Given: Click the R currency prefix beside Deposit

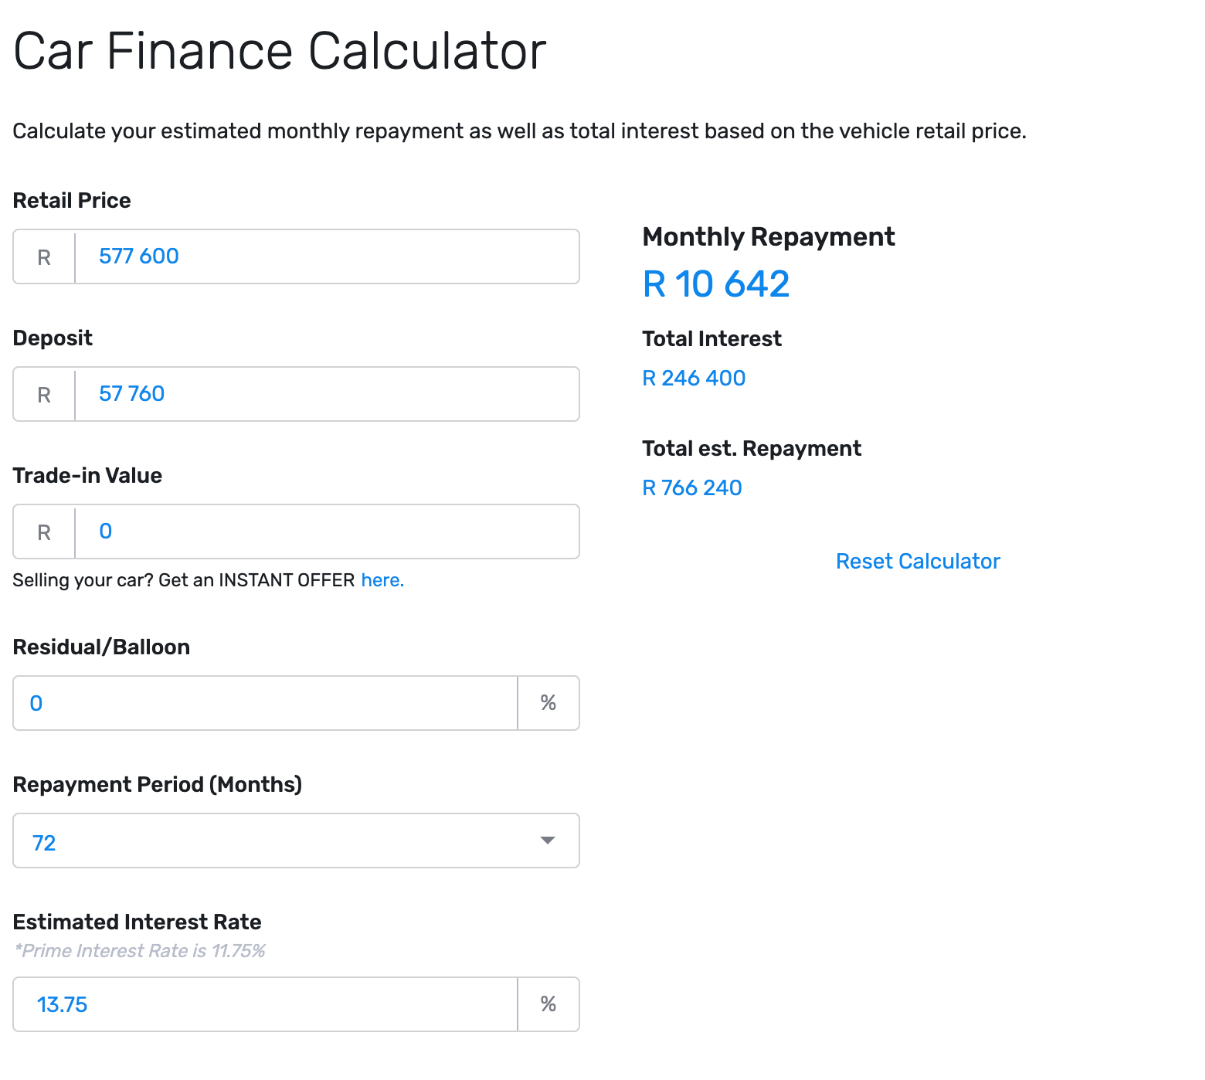Looking at the screenshot, I should pos(44,395).
